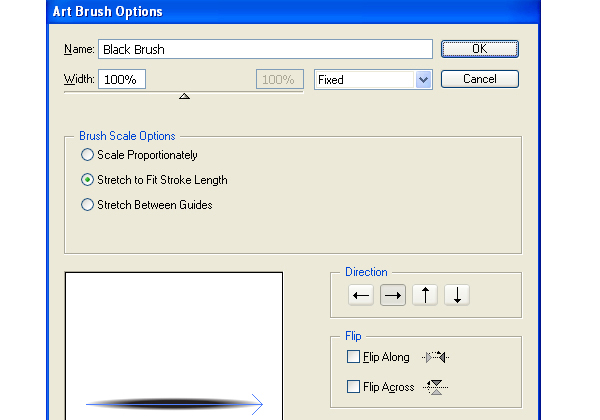Open the Fixed width method dropdown

(x=373, y=80)
